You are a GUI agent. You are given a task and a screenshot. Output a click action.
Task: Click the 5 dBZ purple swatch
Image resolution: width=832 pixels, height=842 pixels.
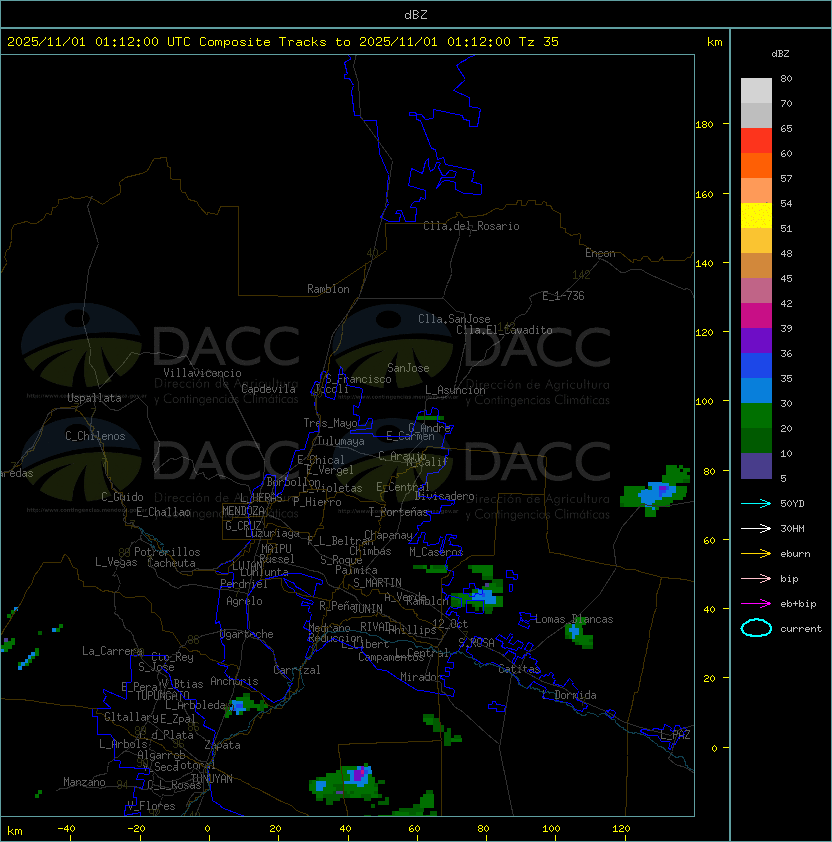(x=756, y=466)
